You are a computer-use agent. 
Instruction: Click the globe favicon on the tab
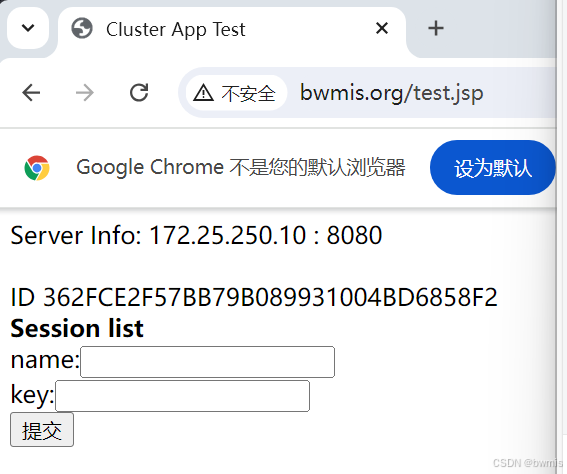click(82, 28)
